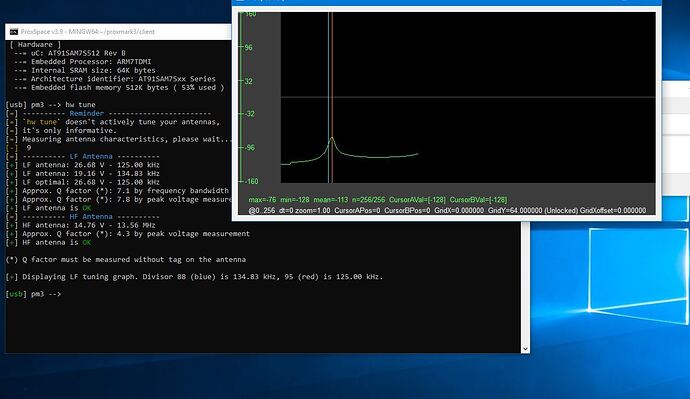Image resolution: width=690 pixels, height=399 pixels.
Task: Click the CursorAVal readout in plot footer
Action: (x=417, y=200)
